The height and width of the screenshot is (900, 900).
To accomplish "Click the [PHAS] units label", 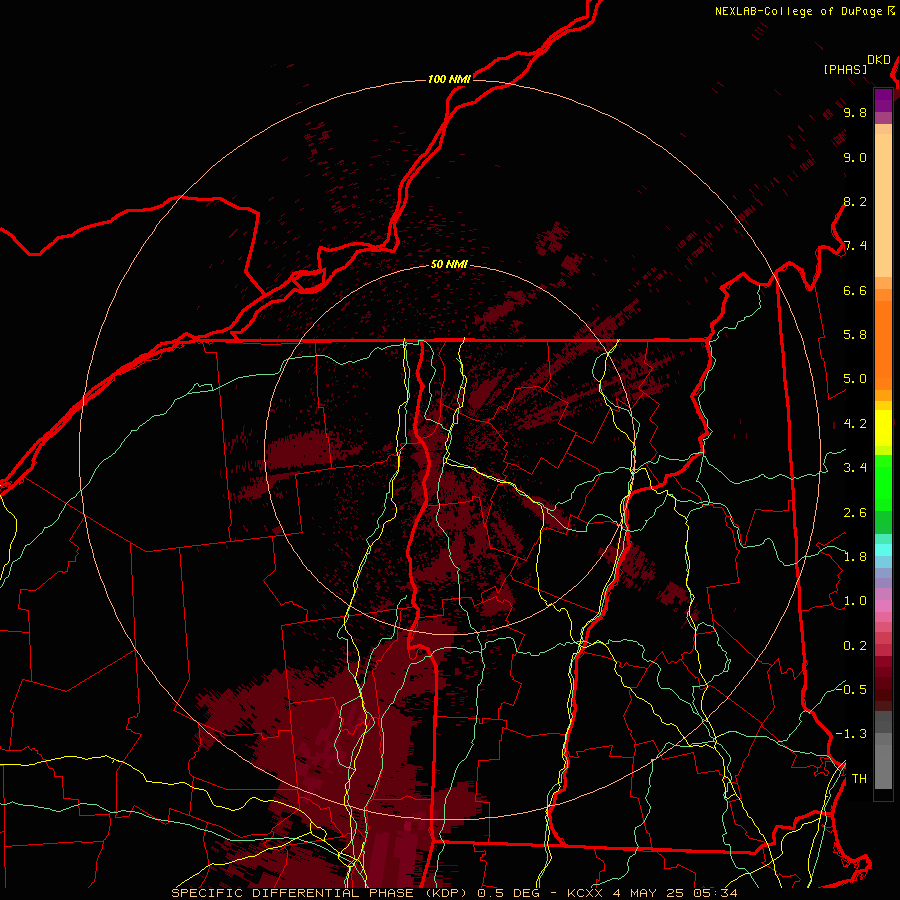I will point(845,70).
